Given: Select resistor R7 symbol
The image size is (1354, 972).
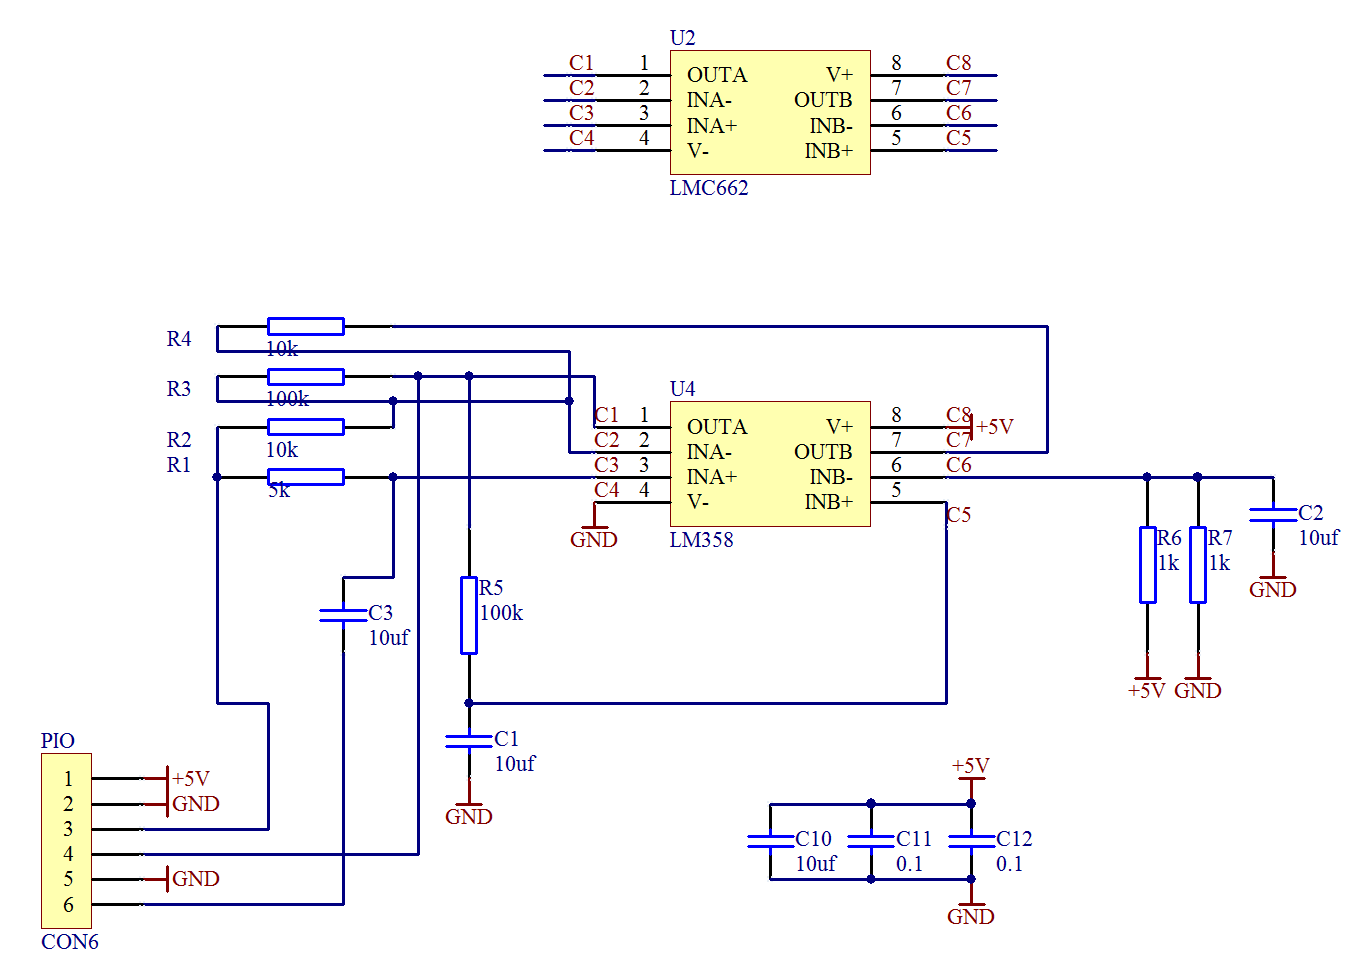Looking at the screenshot, I should click(1198, 565).
